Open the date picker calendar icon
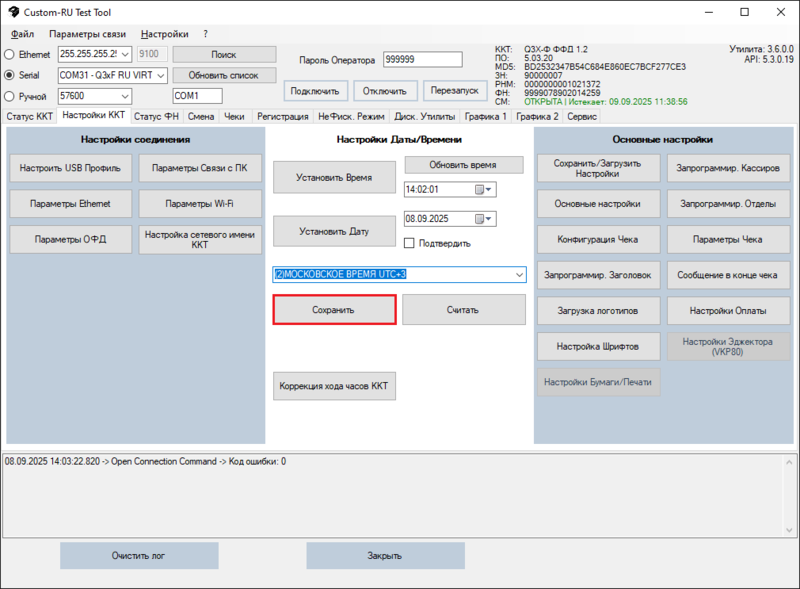 pos(480,219)
